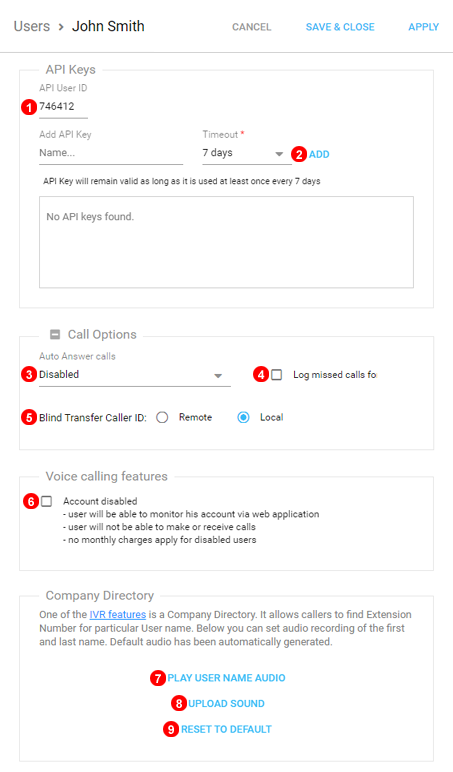
Task: Open Auto Answer calls dropdown
Action: 135,375
